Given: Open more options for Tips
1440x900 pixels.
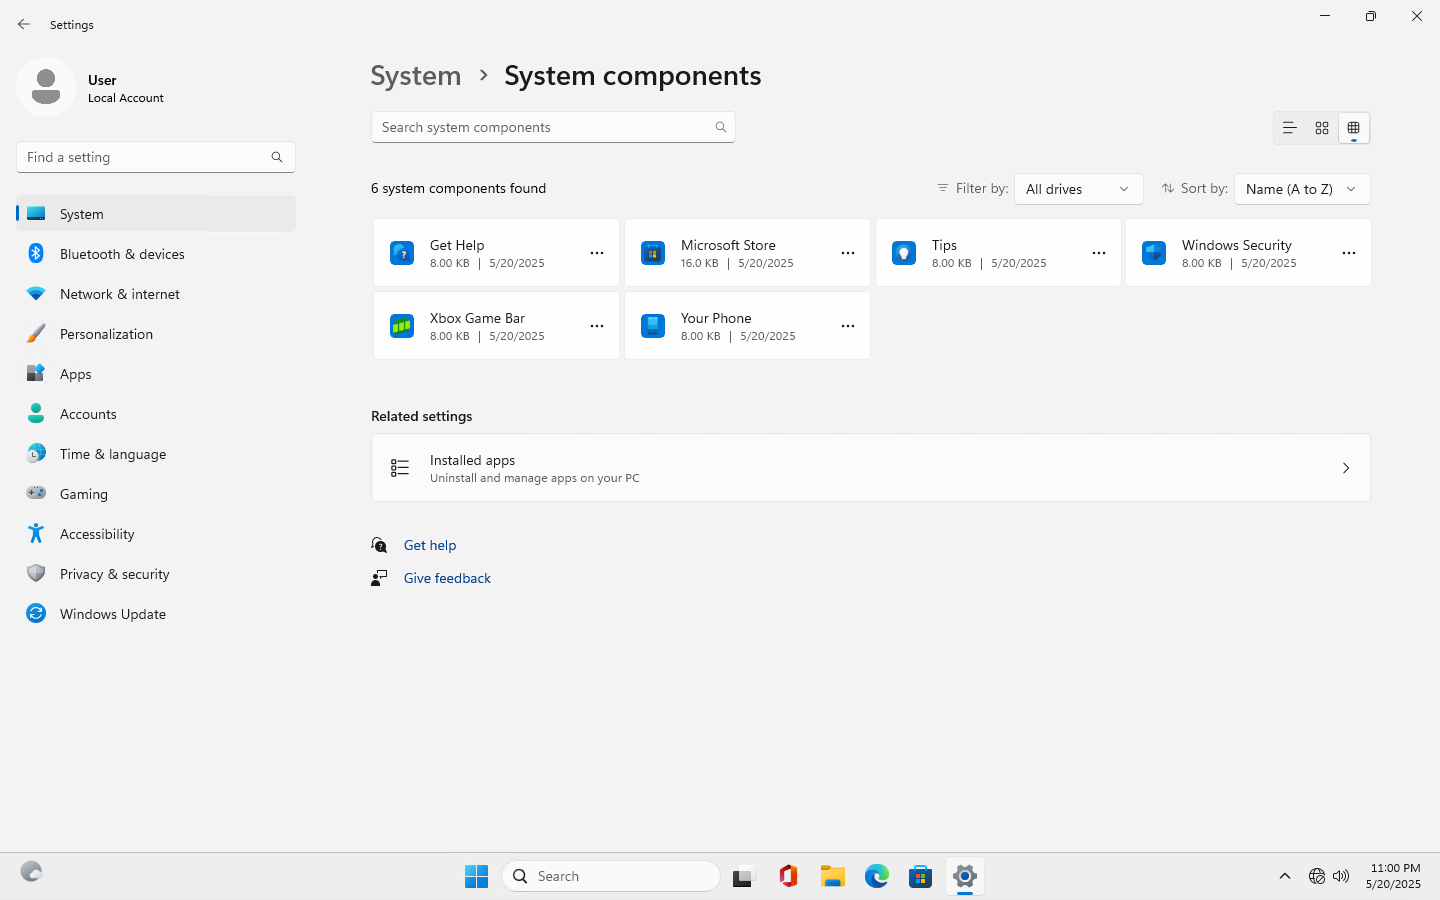Looking at the screenshot, I should 1099,253.
